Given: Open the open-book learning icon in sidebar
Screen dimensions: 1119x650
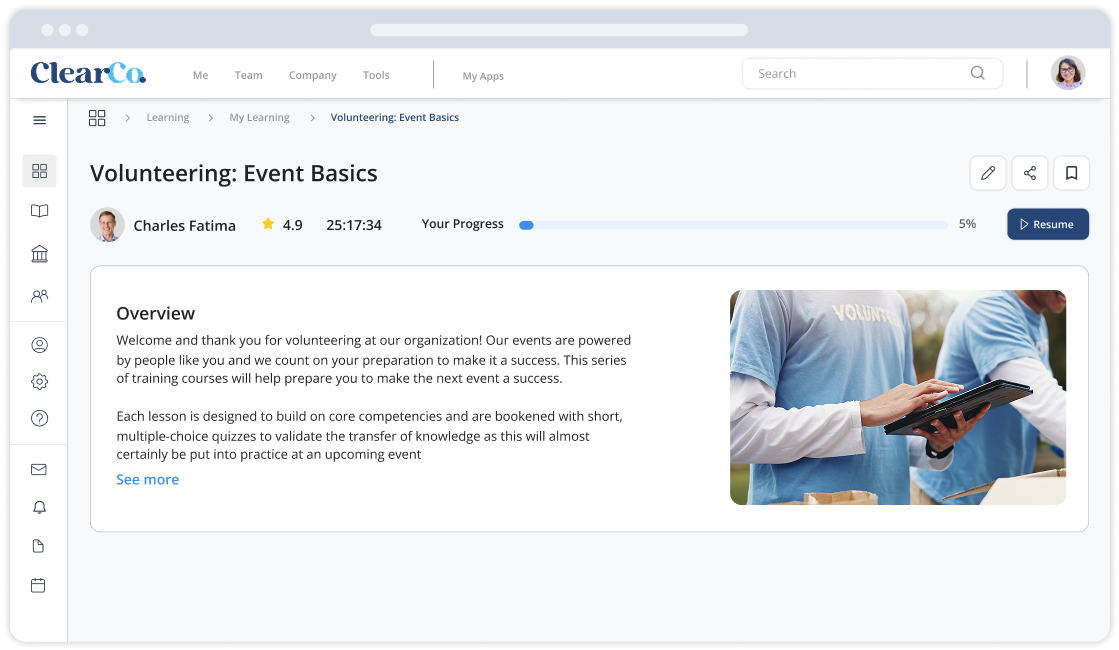Looking at the screenshot, I should pyautogui.click(x=40, y=211).
